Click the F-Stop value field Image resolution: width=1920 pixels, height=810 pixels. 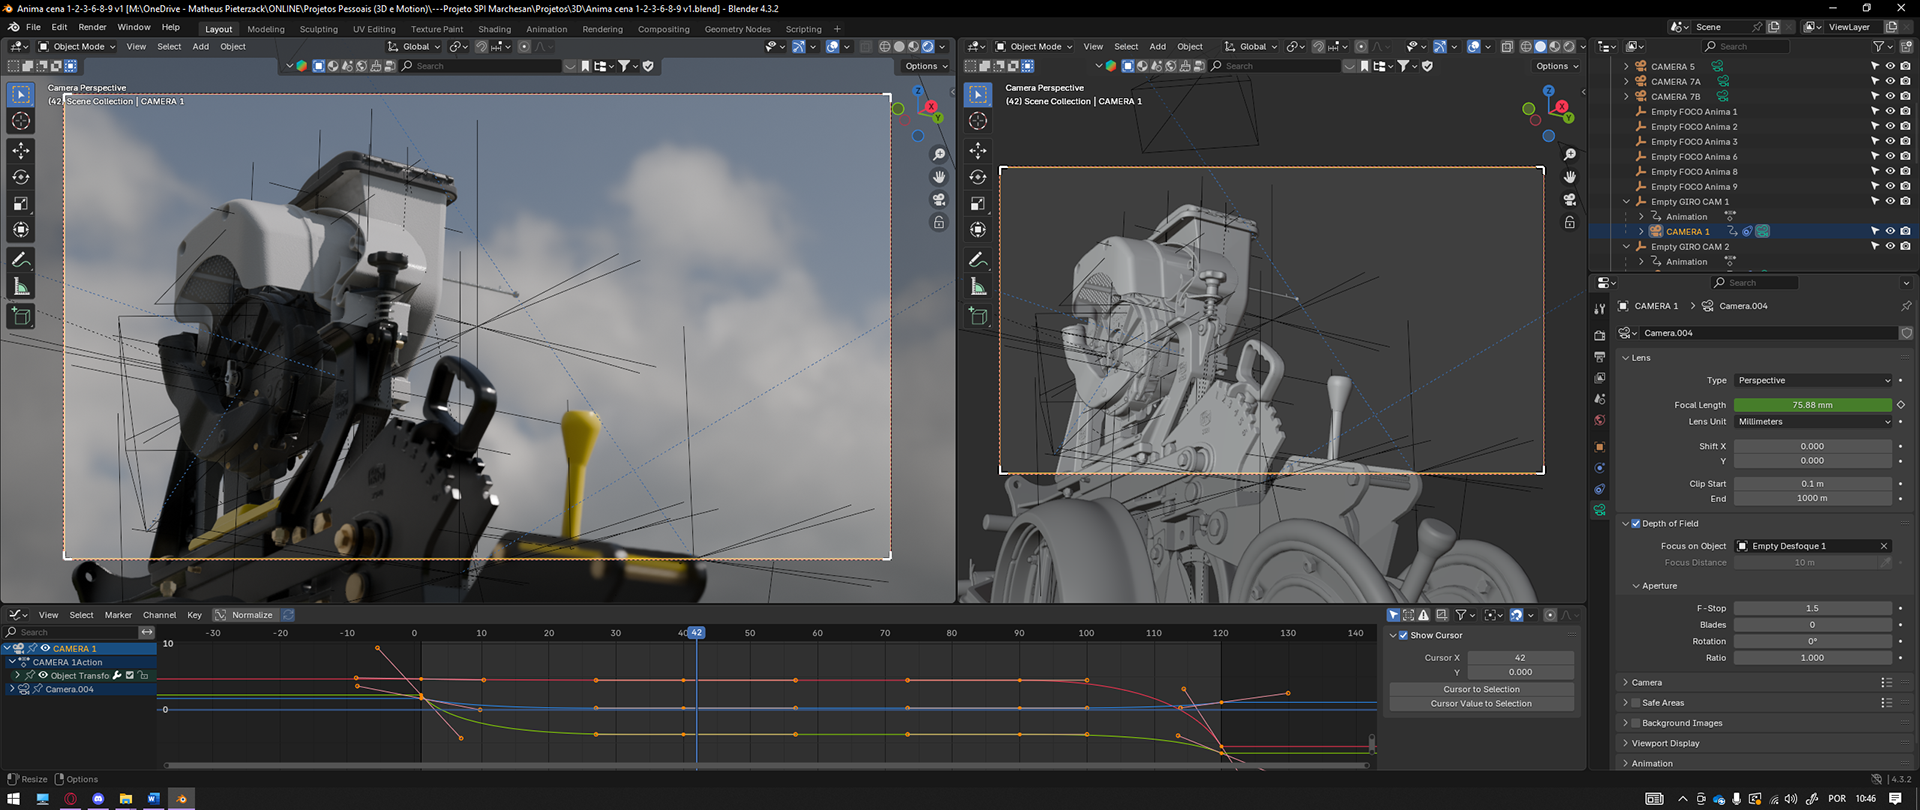(1812, 608)
